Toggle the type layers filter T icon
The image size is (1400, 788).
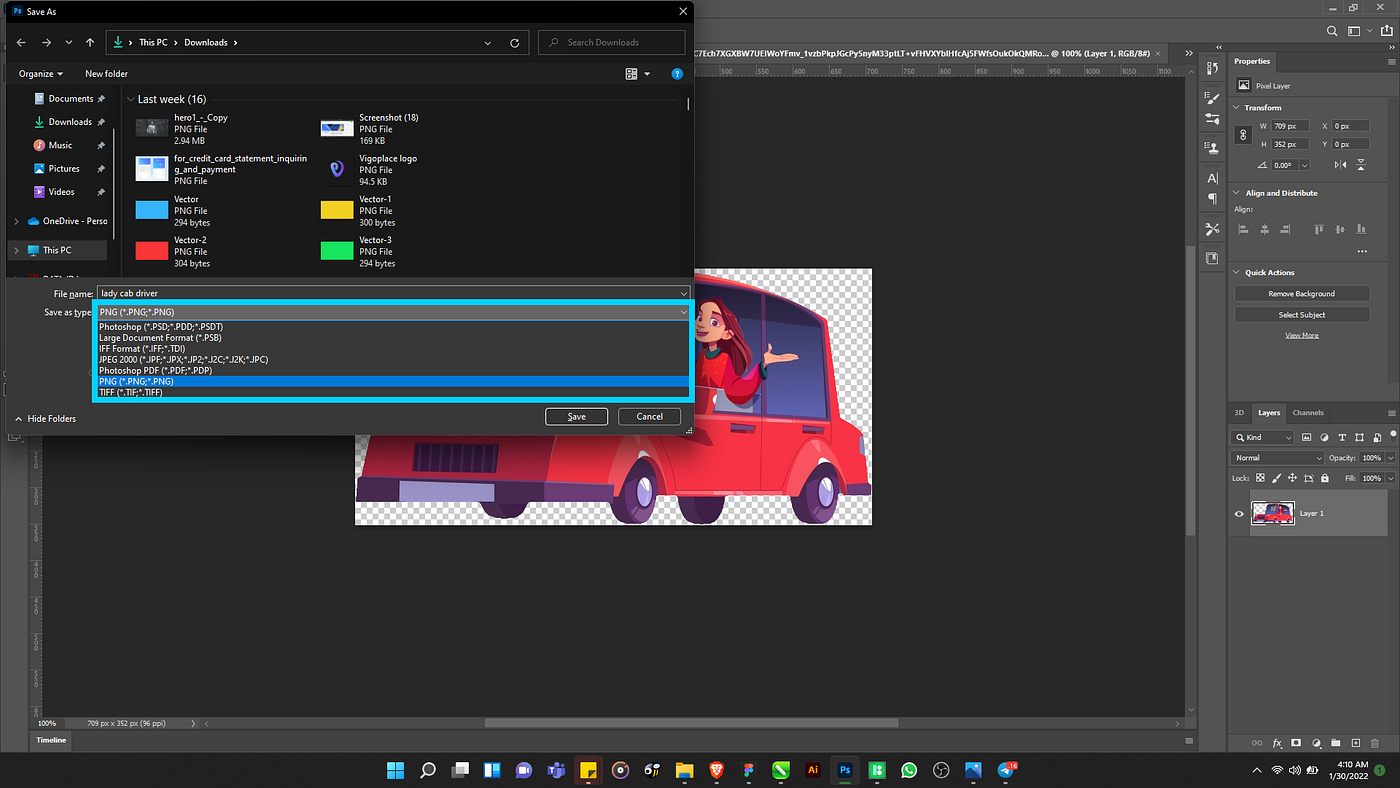[x=1342, y=437]
